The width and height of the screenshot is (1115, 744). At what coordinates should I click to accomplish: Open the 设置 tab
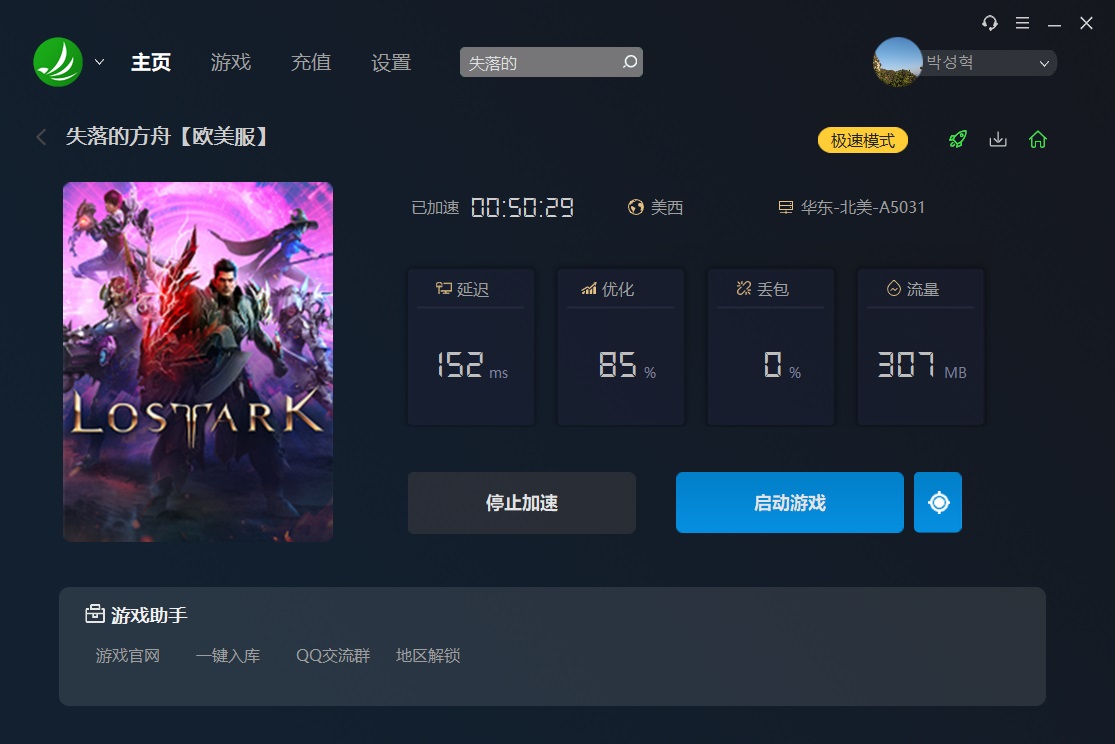point(391,63)
